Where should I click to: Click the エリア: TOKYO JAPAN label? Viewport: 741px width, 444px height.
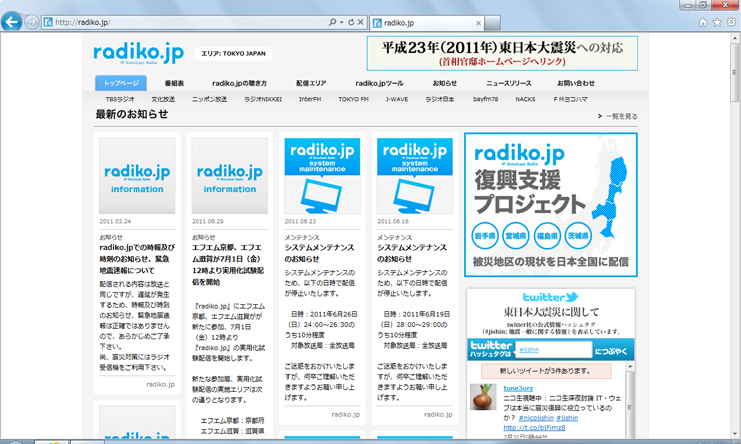click(233, 53)
